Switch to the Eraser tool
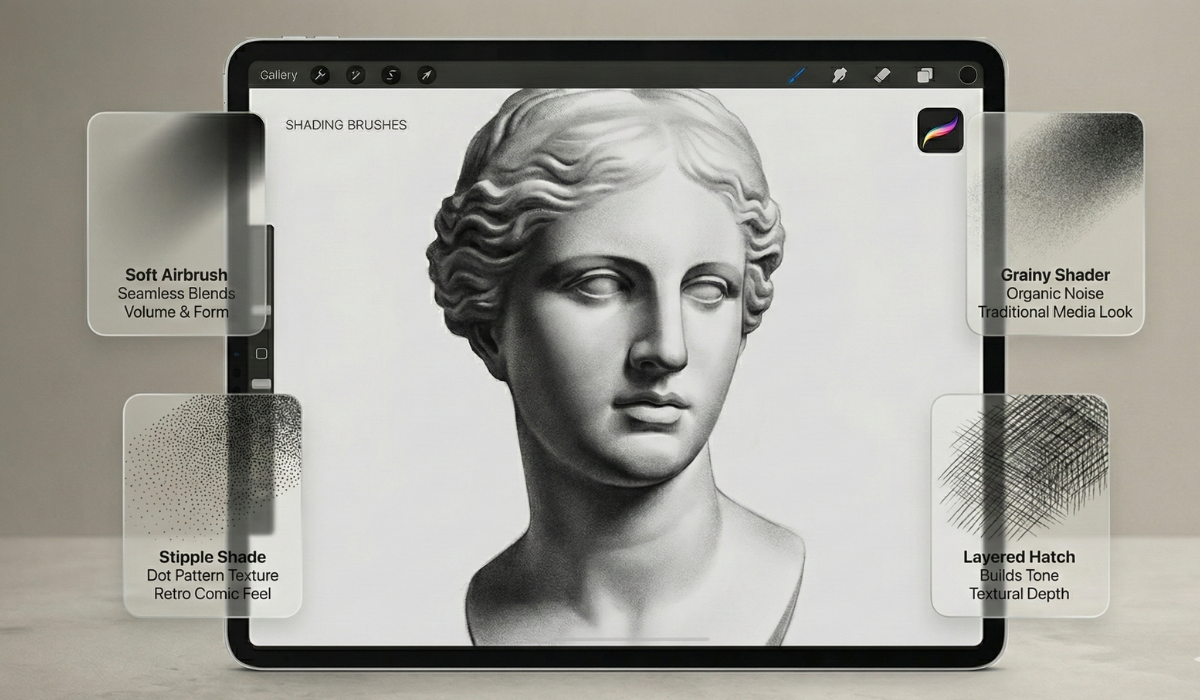This screenshot has height=700, width=1200. pyautogui.click(x=882, y=74)
